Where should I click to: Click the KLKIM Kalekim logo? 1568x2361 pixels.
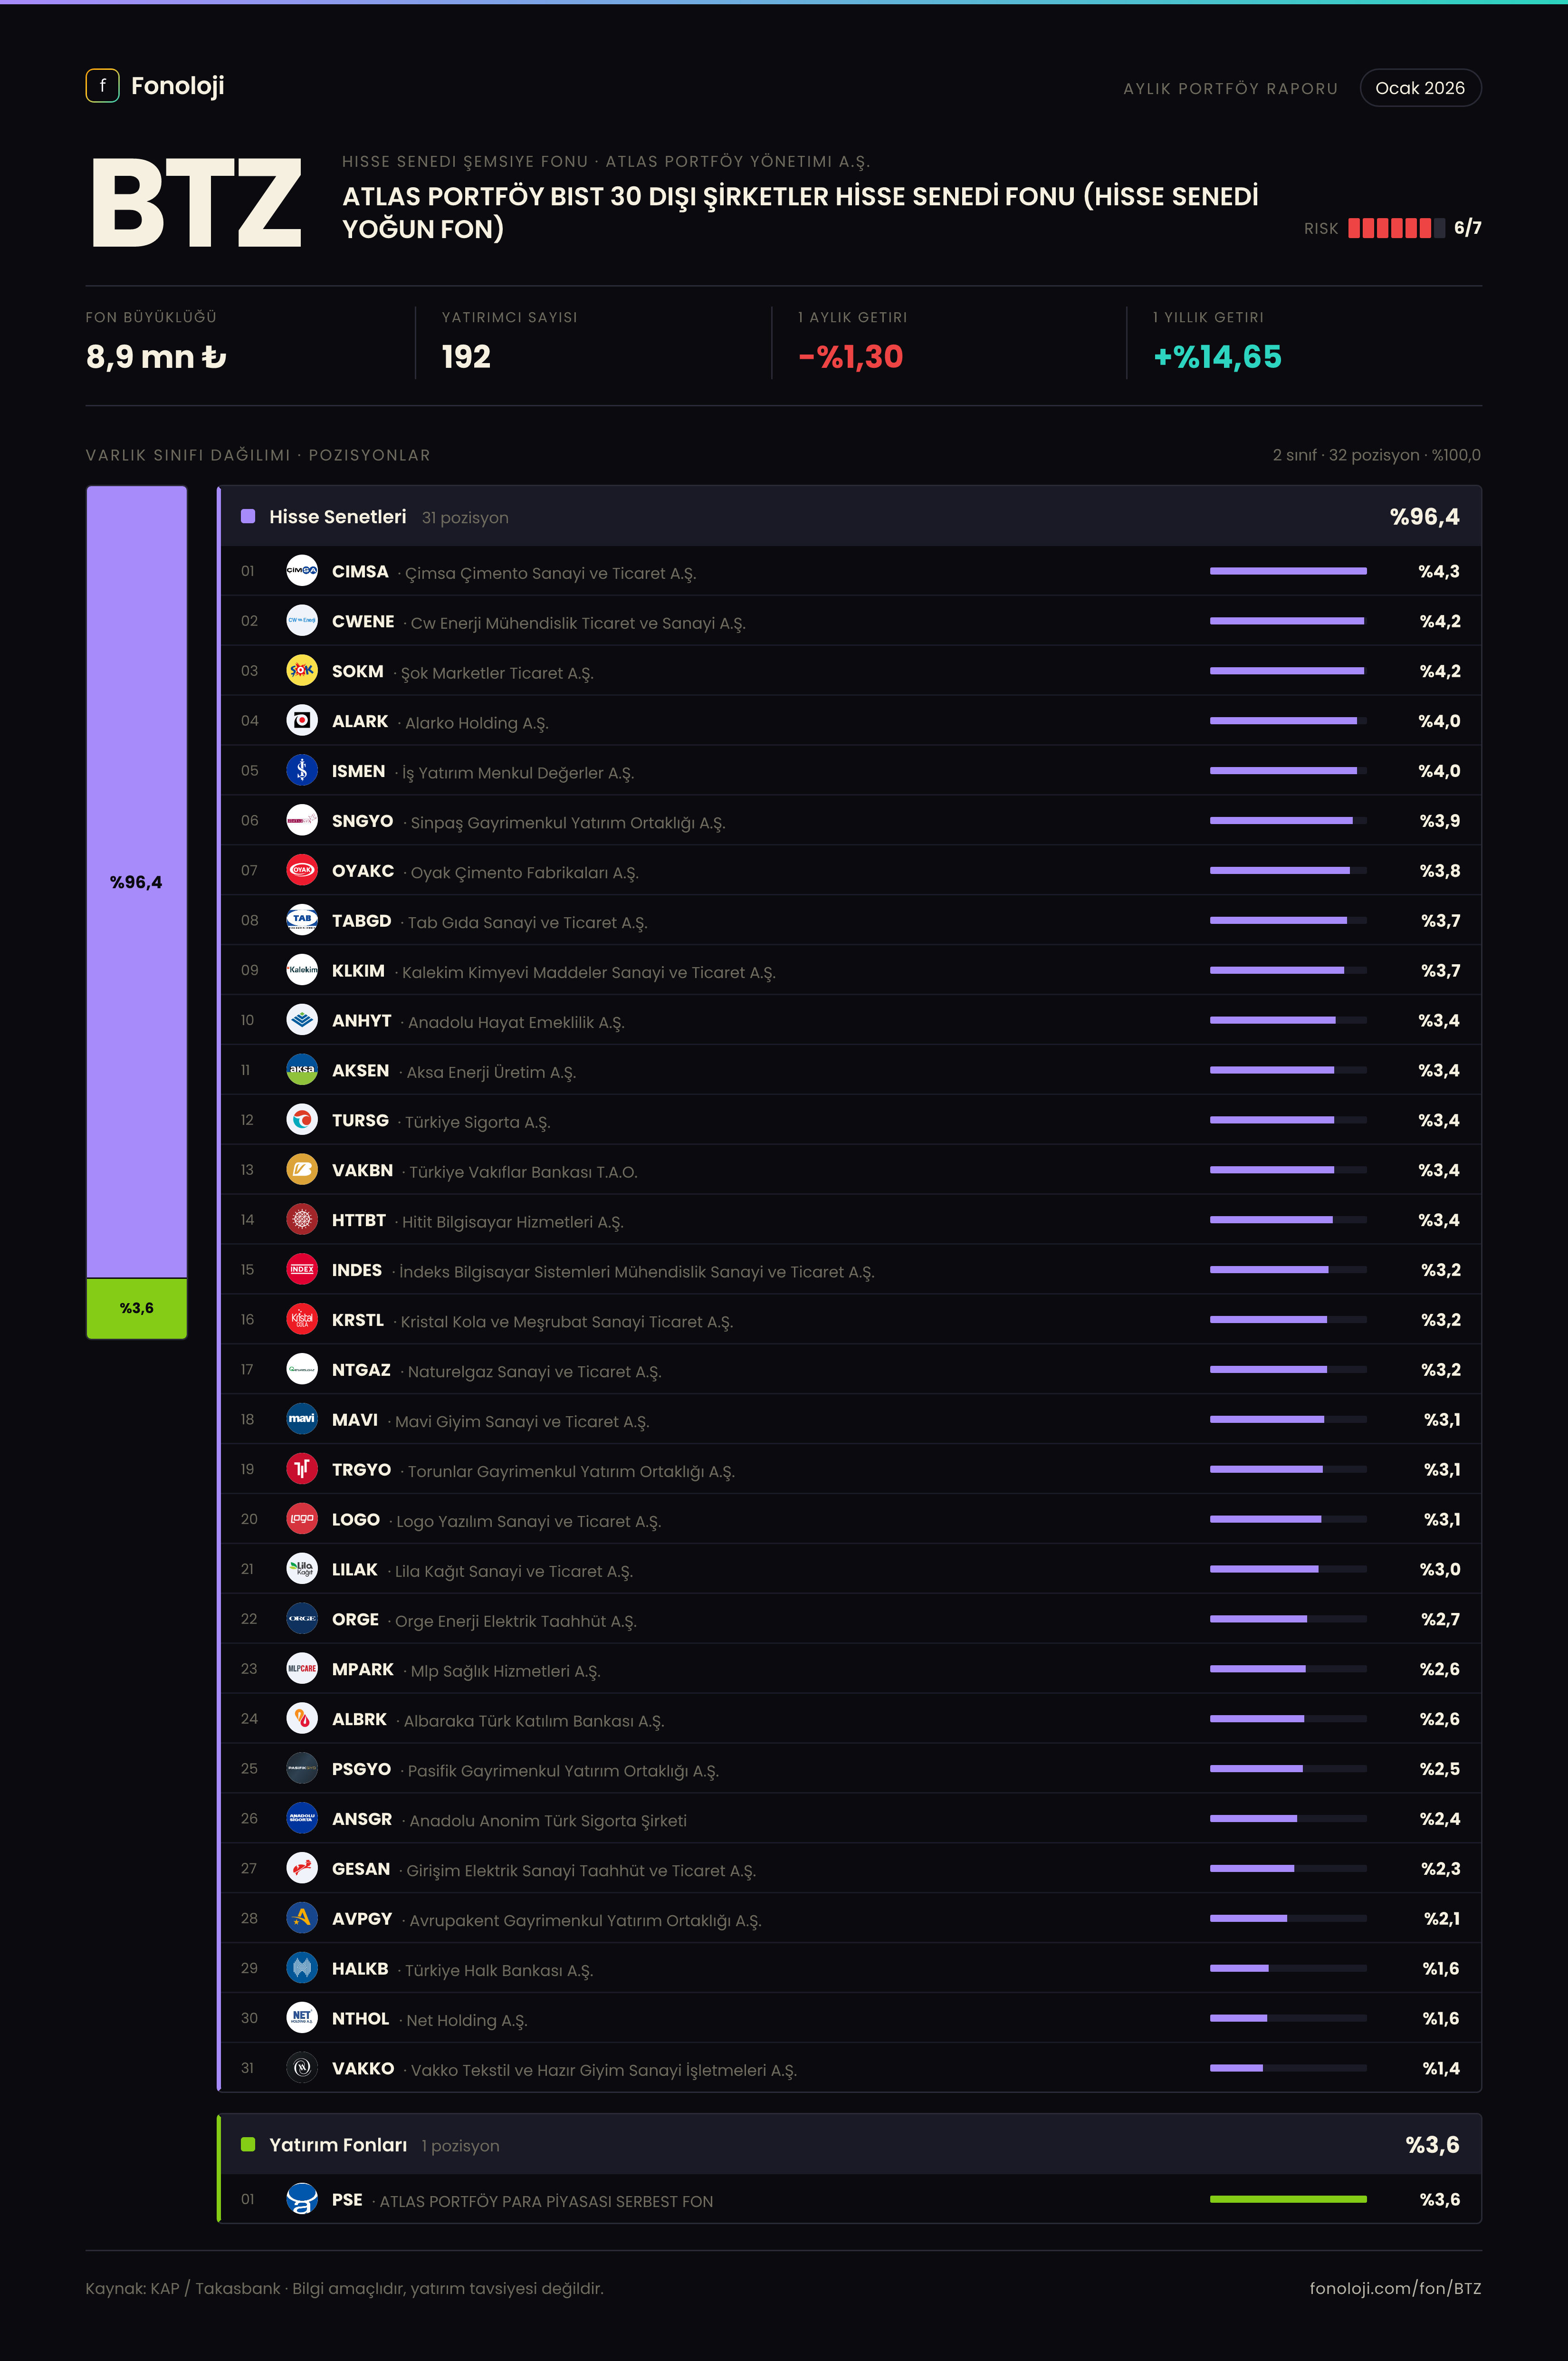[x=302, y=970]
